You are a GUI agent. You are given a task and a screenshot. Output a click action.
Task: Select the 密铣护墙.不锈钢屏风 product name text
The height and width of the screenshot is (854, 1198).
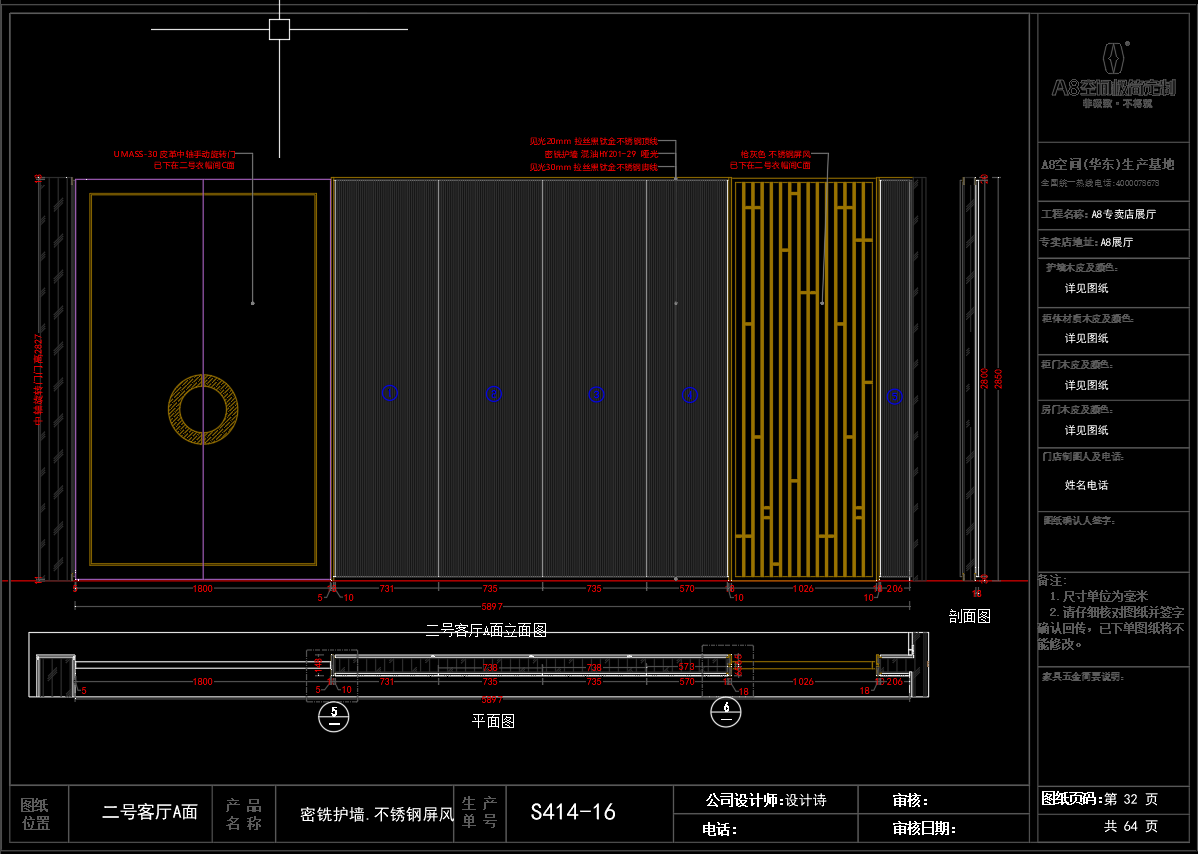click(377, 814)
